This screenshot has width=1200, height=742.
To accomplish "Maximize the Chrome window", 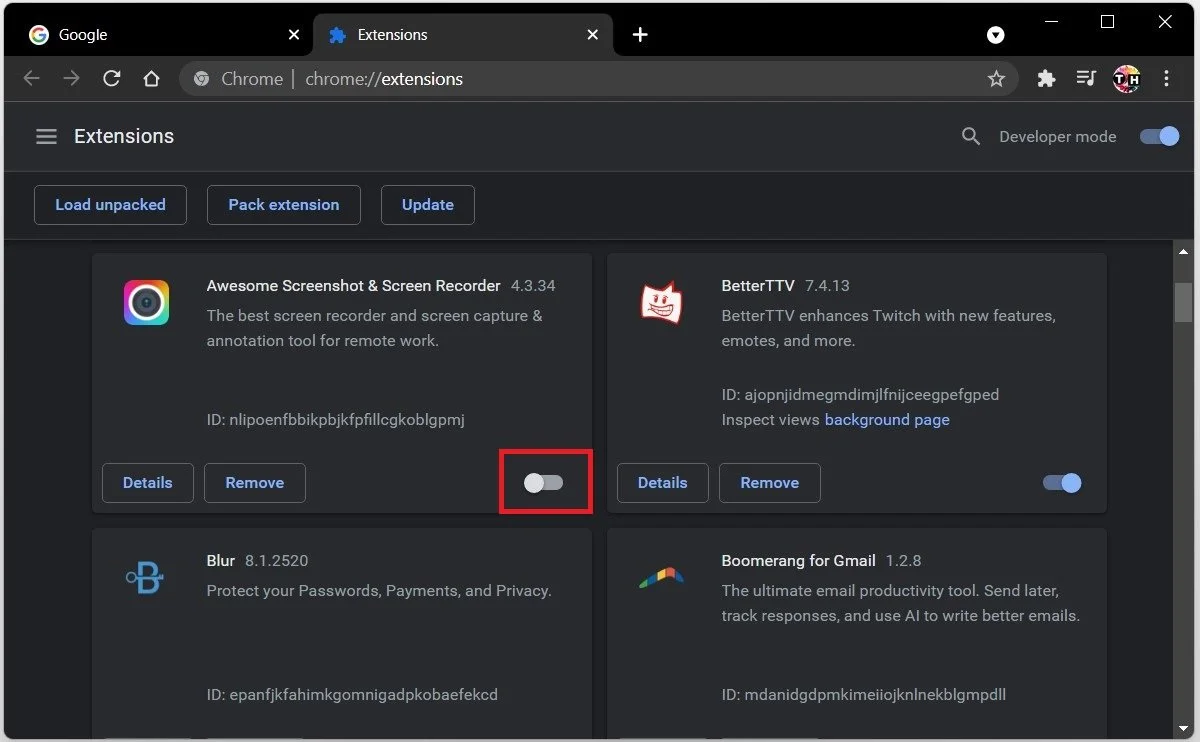I will click(1108, 22).
